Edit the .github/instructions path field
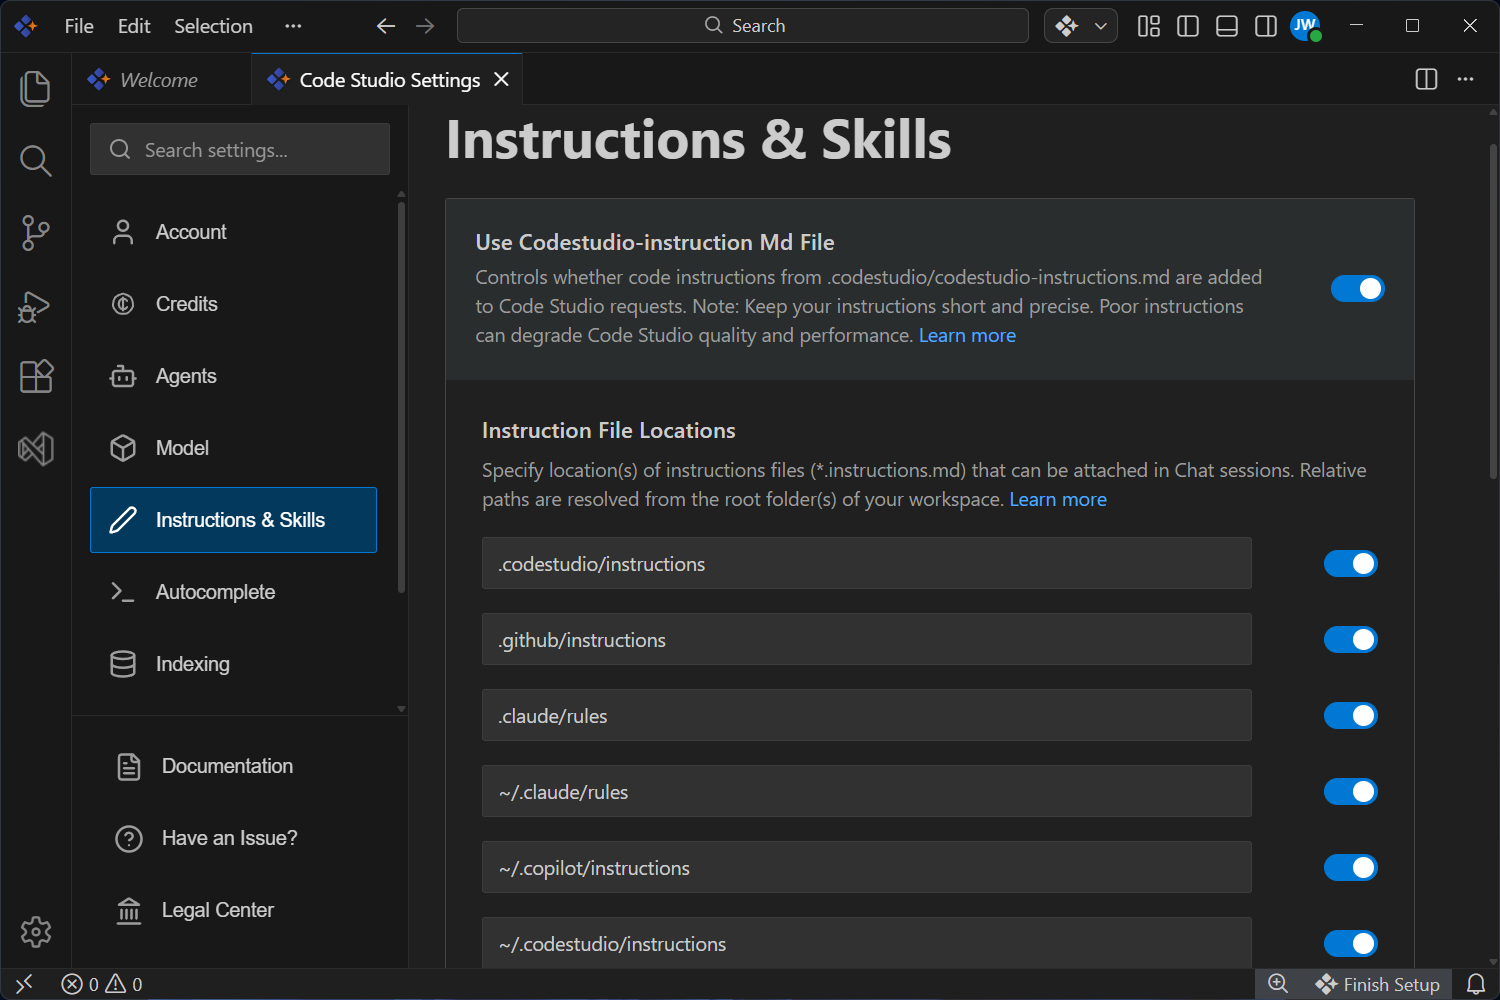This screenshot has width=1500, height=1000. 867,640
